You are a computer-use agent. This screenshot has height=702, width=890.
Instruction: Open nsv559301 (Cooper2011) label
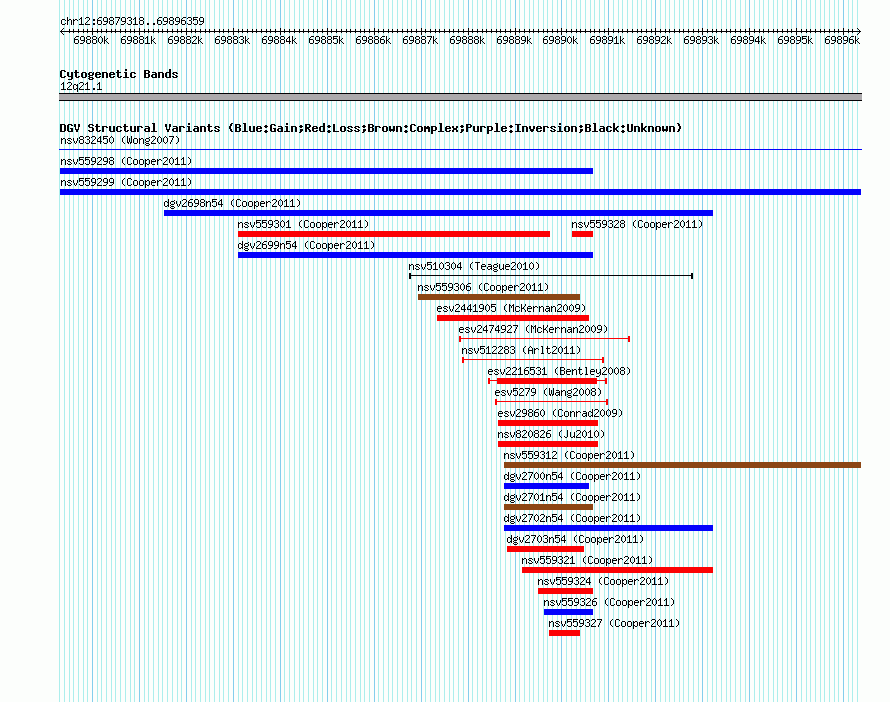coord(303,224)
